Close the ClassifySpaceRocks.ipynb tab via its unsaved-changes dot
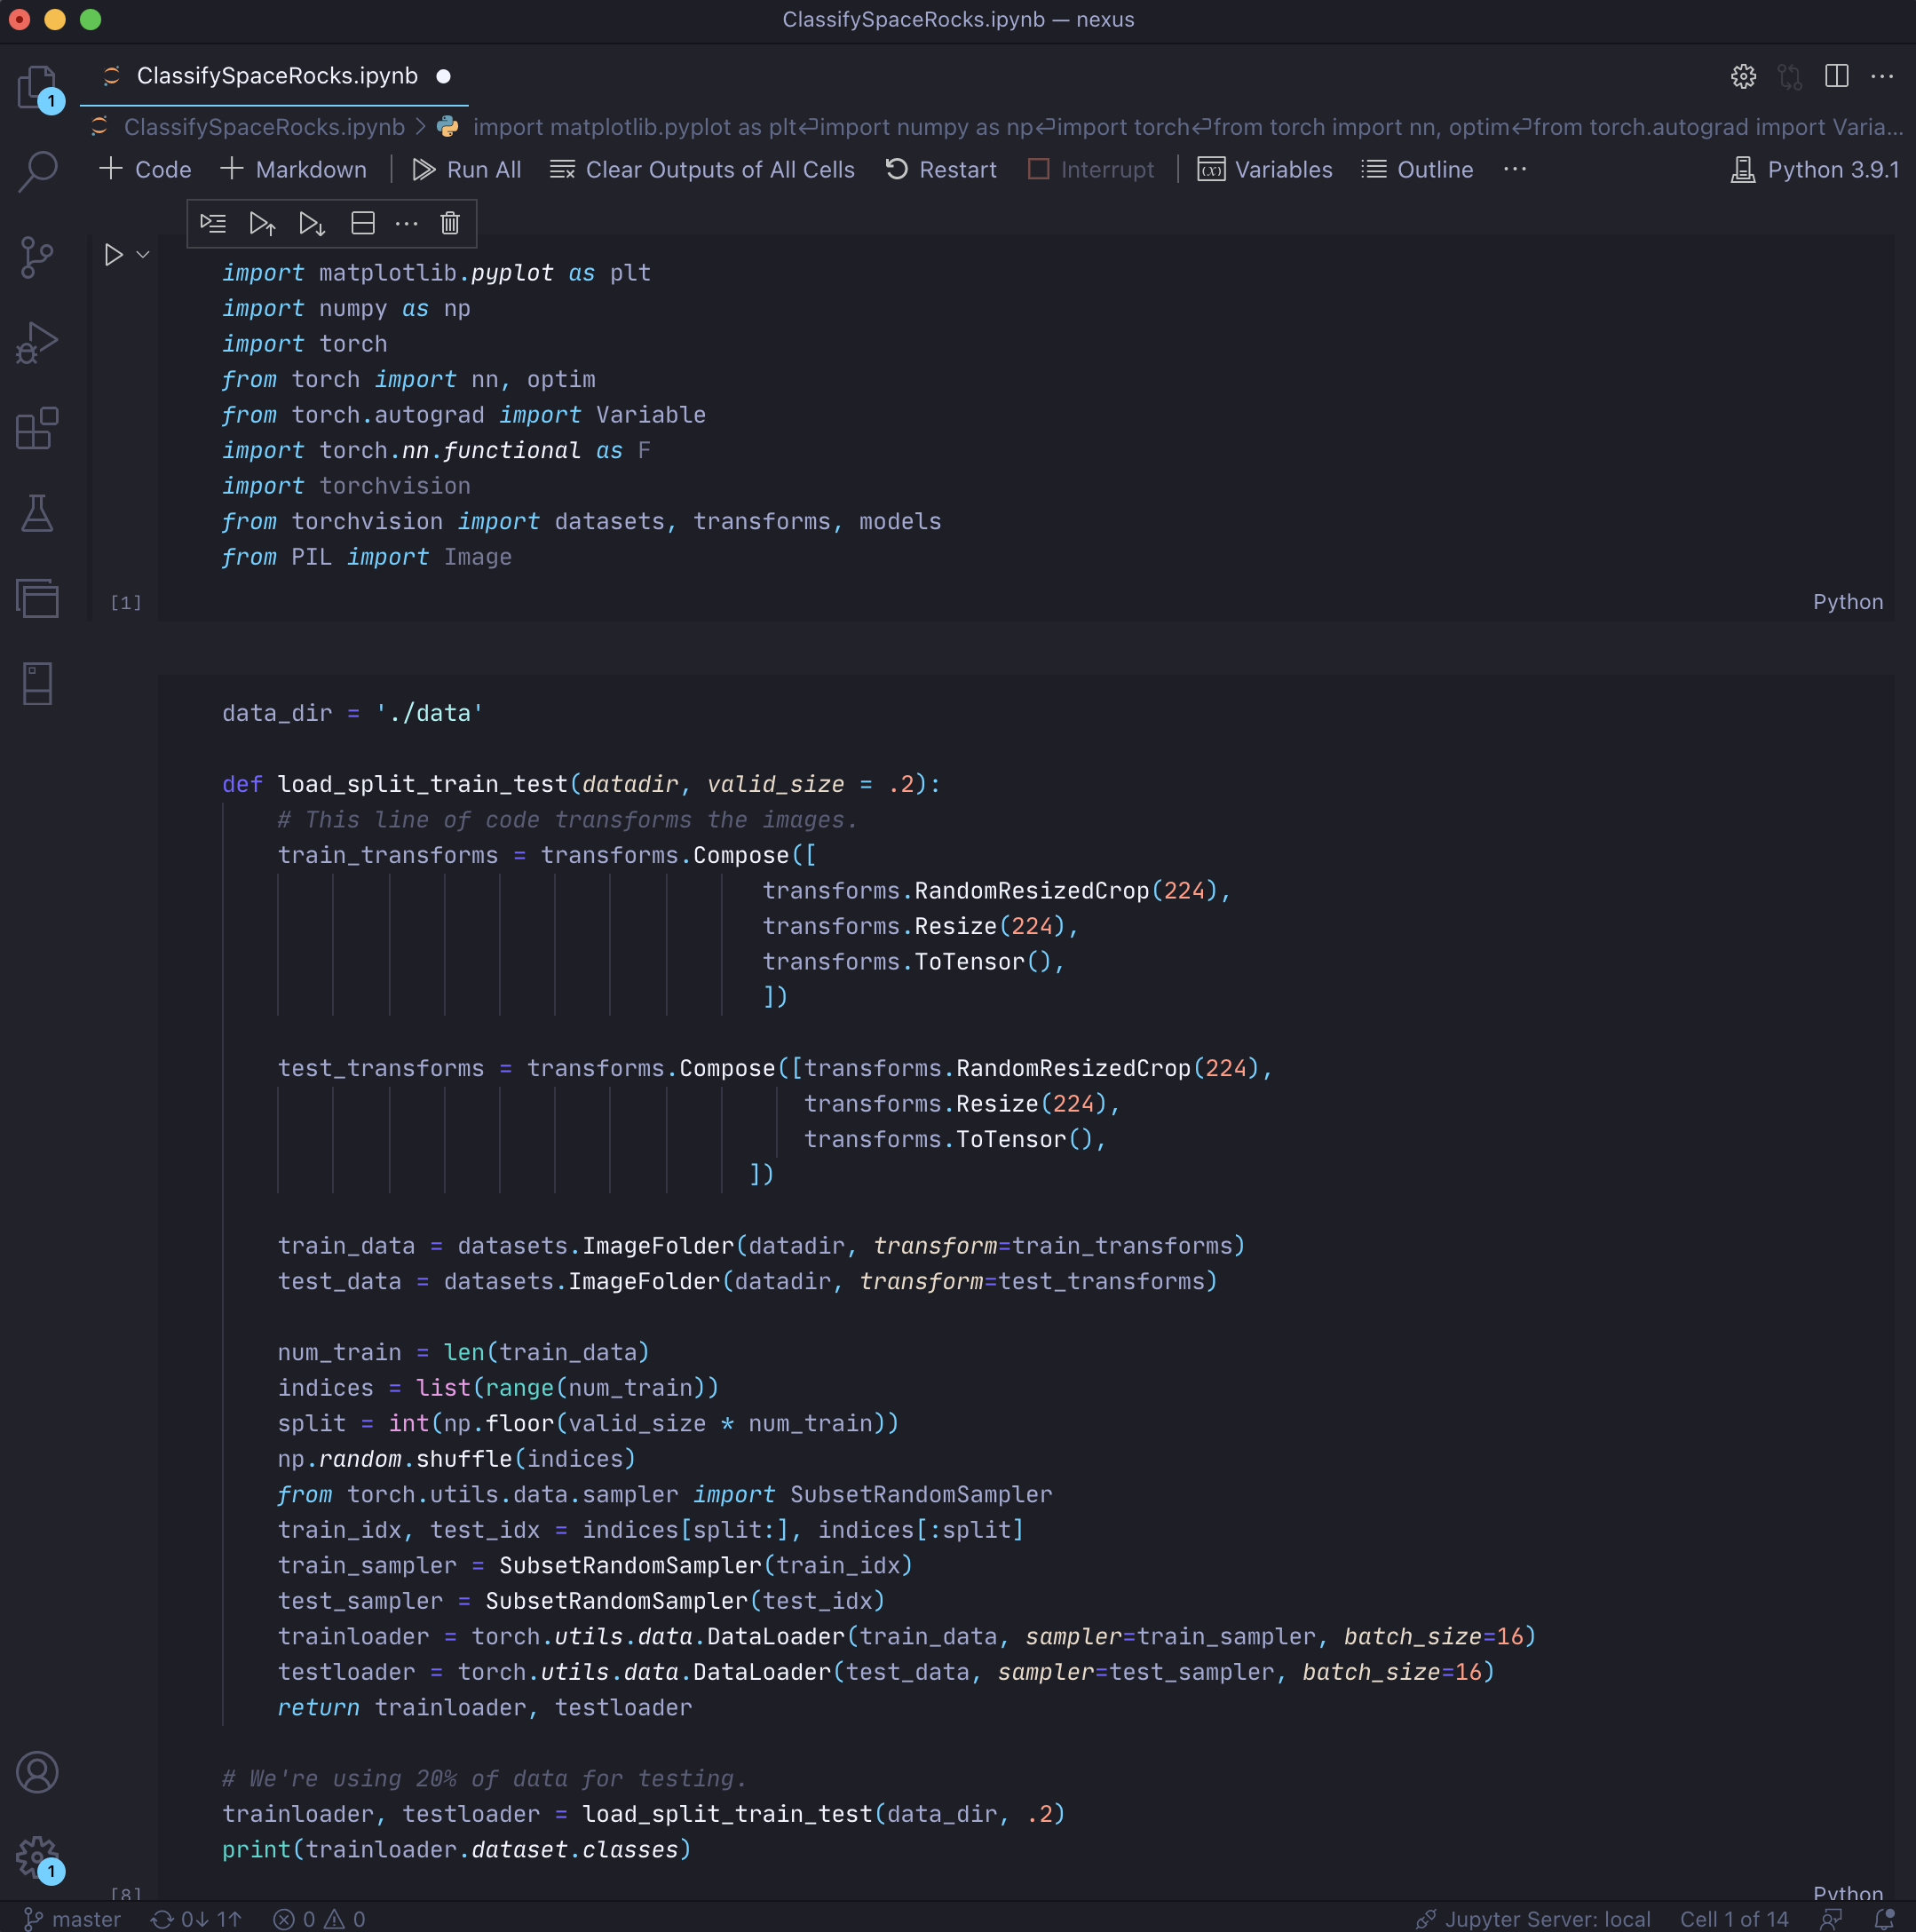This screenshot has width=1916, height=1932. (x=443, y=76)
